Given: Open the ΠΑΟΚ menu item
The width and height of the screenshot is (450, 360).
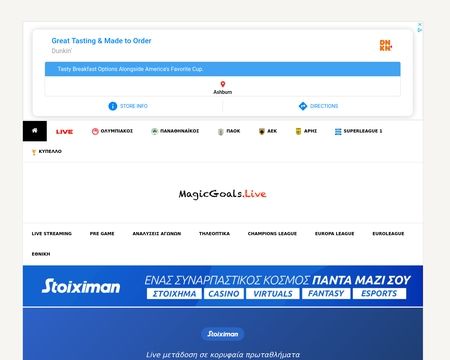Looking at the screenshot, I should click(233, 131).
